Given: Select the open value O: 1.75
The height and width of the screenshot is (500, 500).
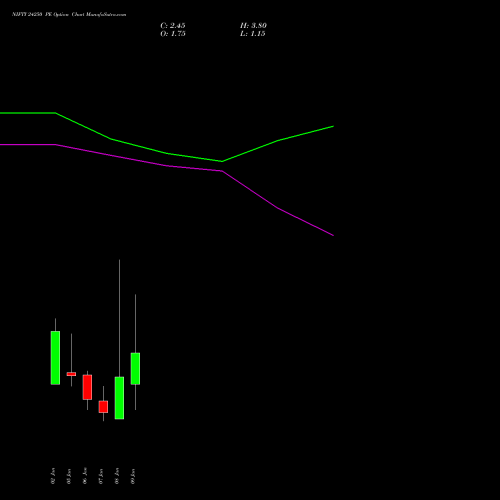Looking at the screenshot, I should pos(173,34).
